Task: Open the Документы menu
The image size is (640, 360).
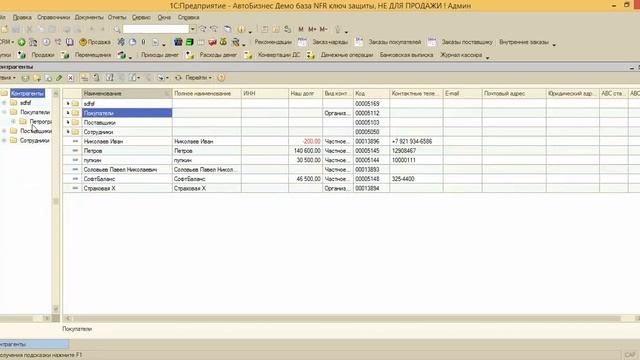Action: point(89,18)
